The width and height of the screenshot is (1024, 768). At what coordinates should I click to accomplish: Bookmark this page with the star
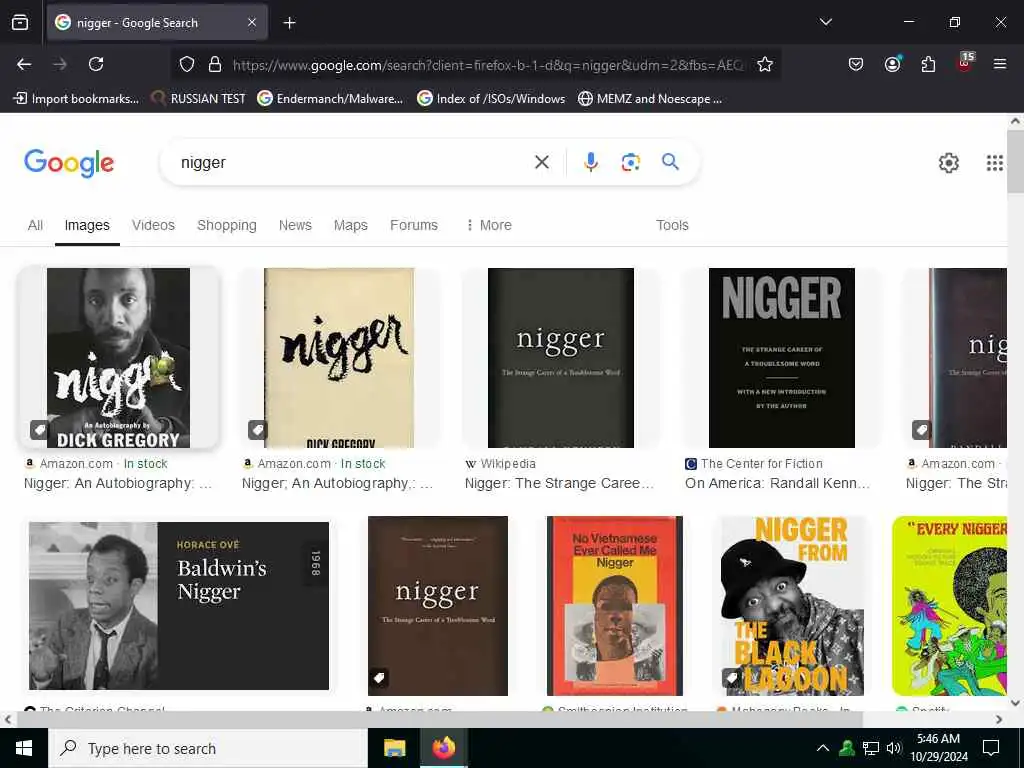pos(765,65)
